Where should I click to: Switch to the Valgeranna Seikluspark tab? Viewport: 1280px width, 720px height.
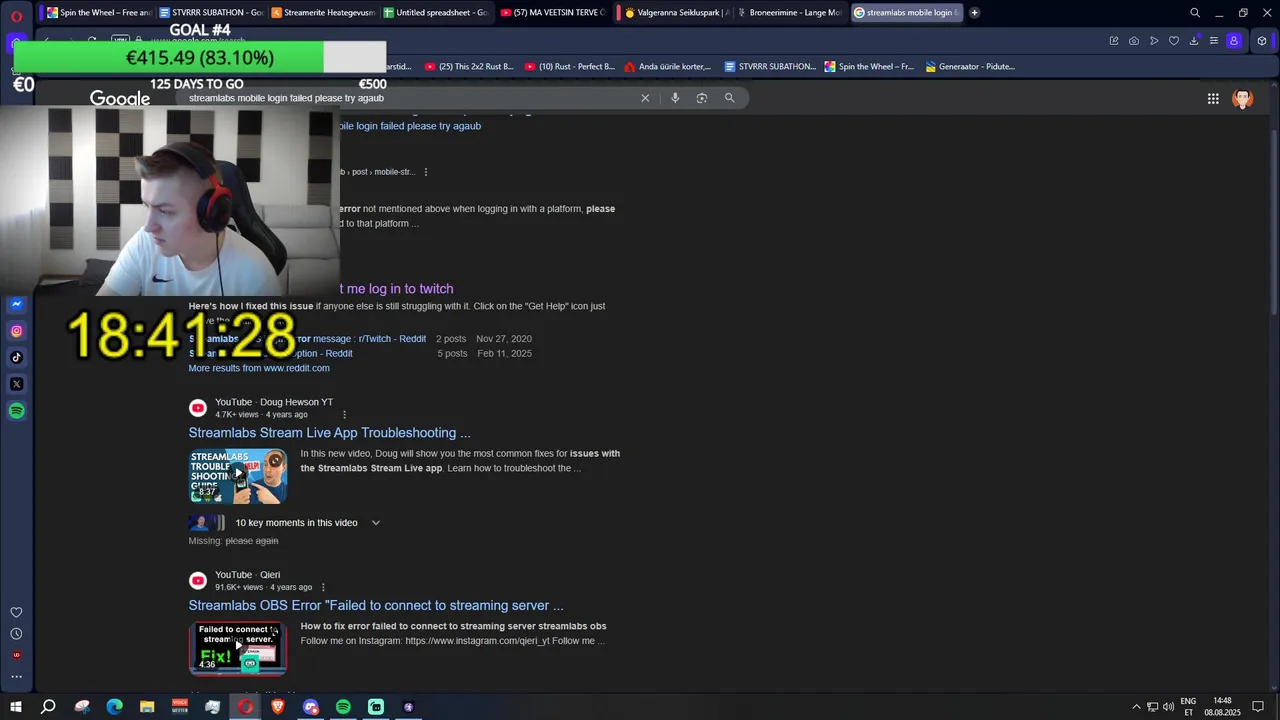[x=672, y=13]
